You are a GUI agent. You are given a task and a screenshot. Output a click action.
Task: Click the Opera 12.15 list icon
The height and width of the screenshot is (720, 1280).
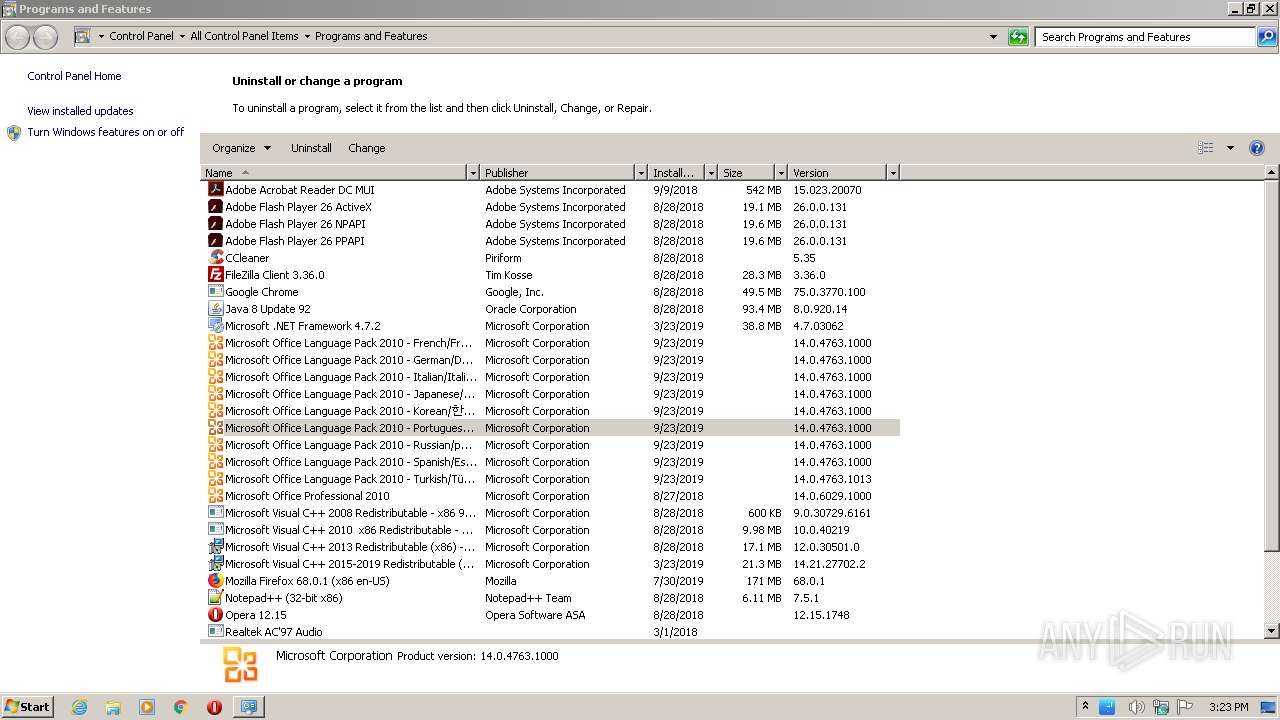point(215,614)
